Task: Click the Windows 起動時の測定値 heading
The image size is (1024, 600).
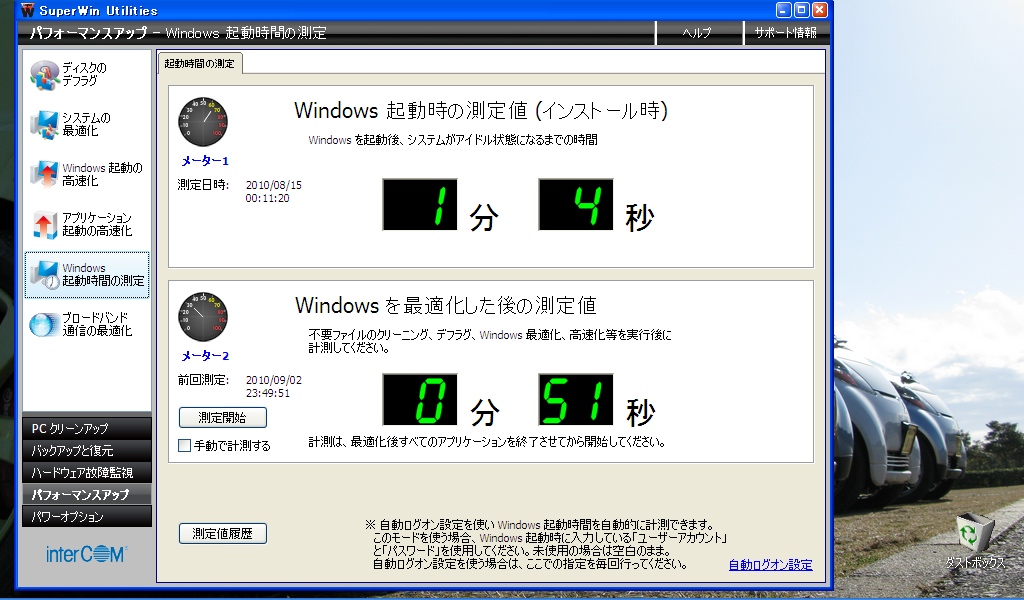Action: 481,110
